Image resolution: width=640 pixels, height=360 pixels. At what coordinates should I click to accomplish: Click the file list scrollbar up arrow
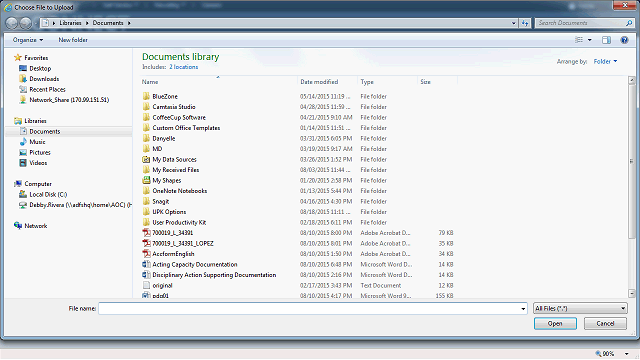point(631,80)
